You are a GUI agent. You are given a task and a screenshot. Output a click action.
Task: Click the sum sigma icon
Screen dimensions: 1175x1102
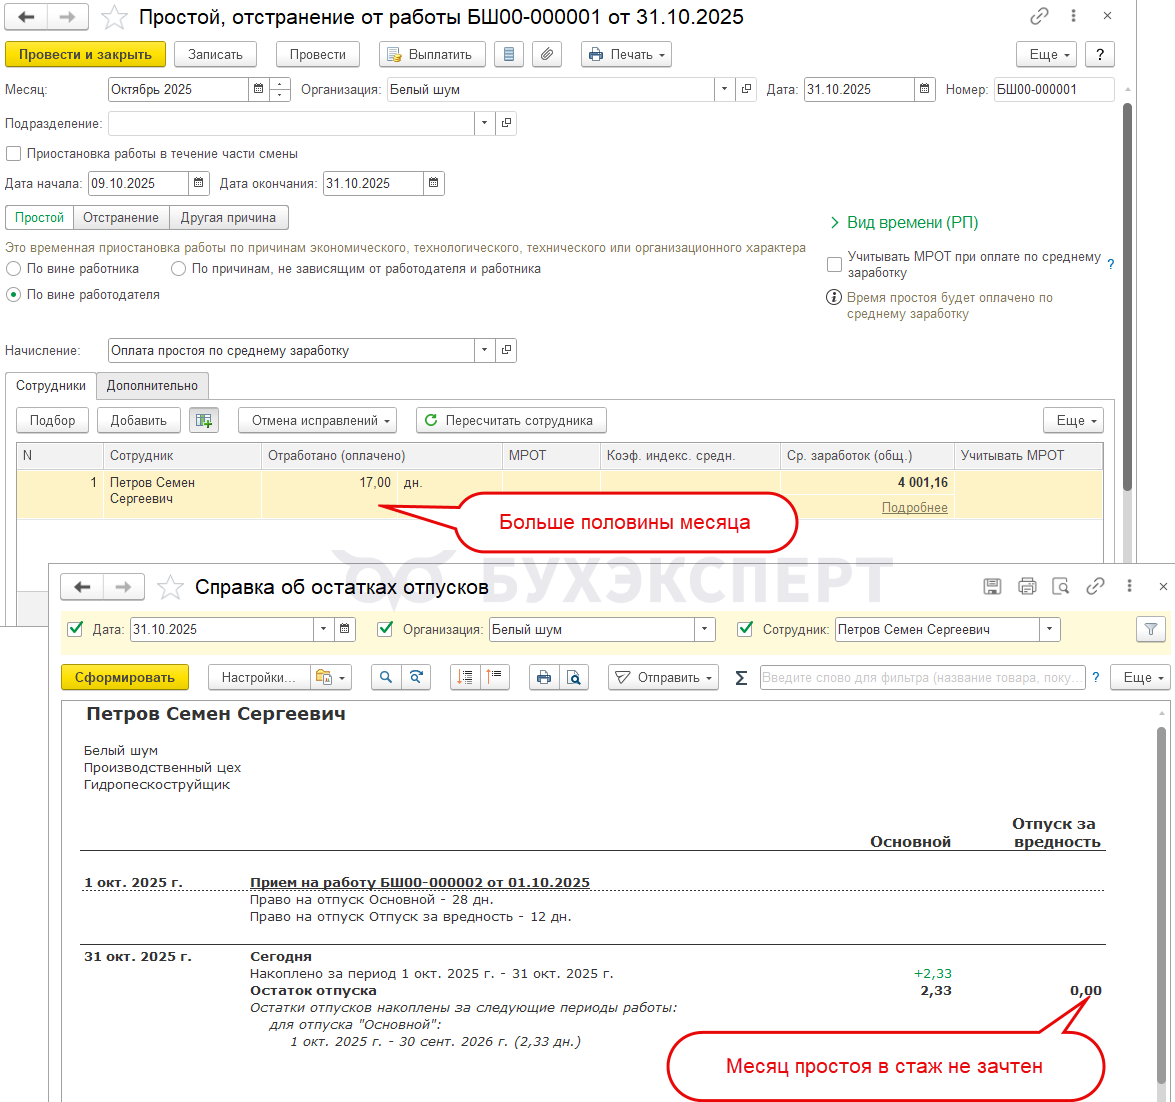pyautogui.click(x=741, y=677)
